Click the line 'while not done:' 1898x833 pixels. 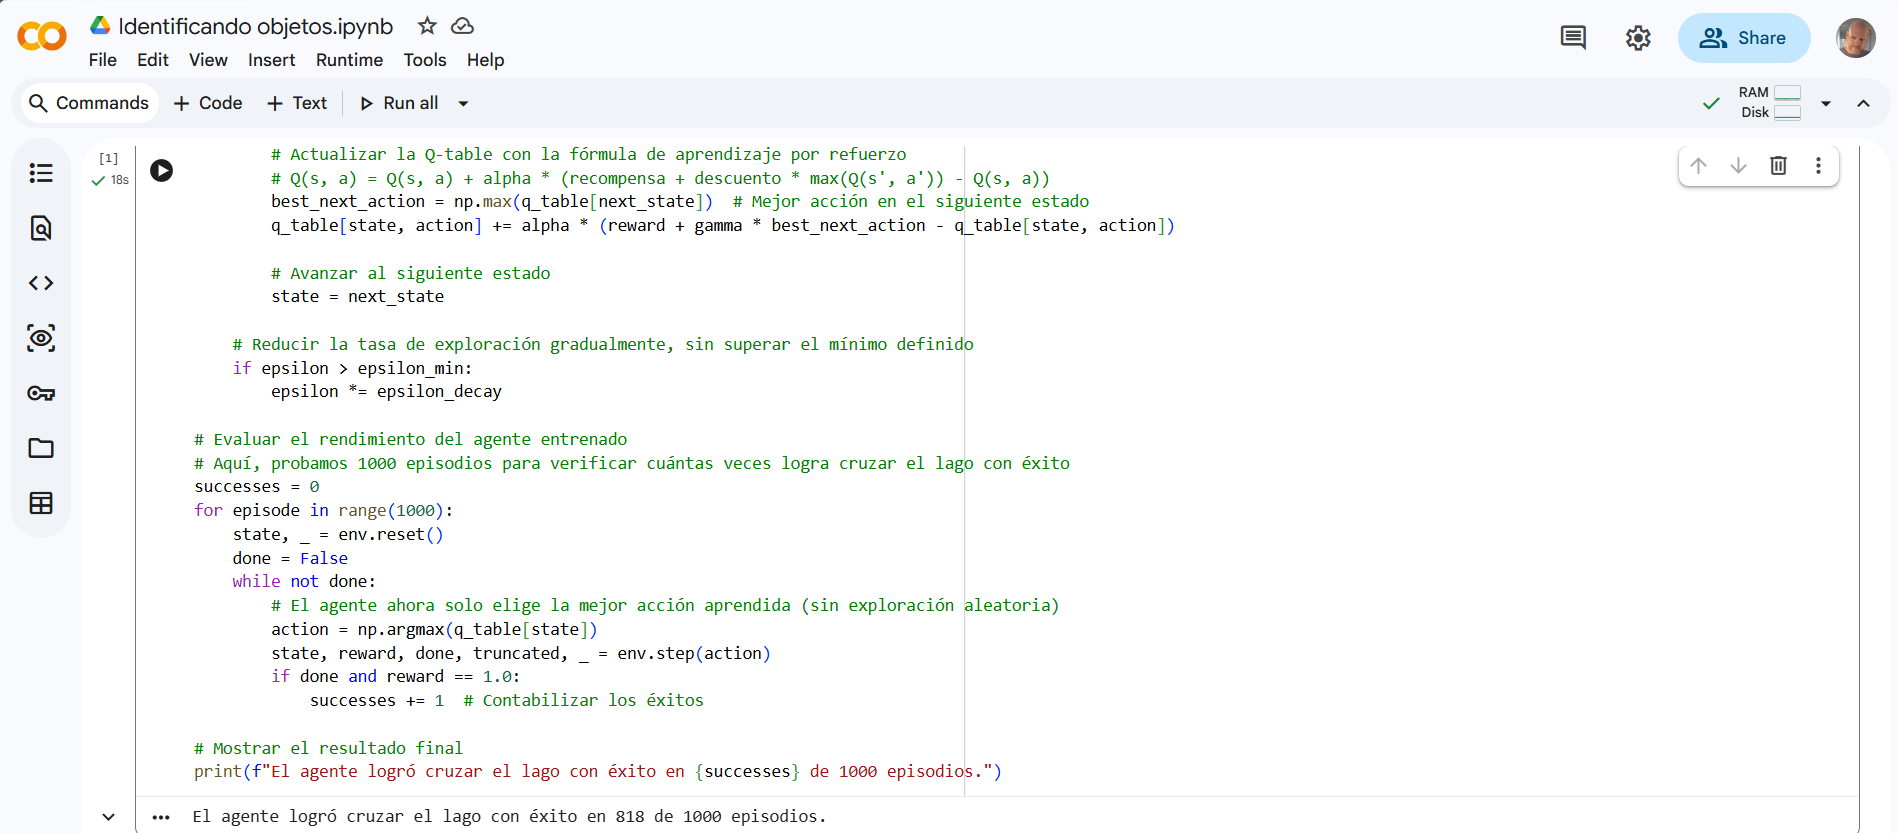click(x=304, y=582)
